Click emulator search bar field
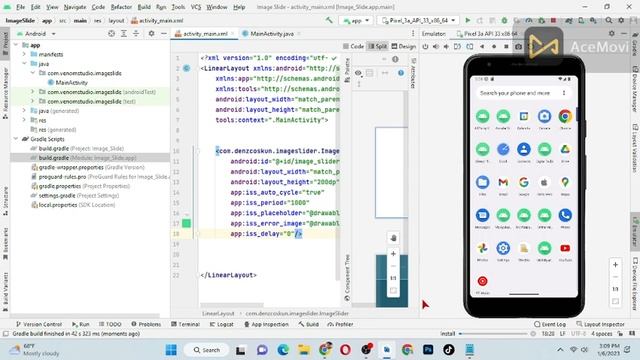 (524, 93)
